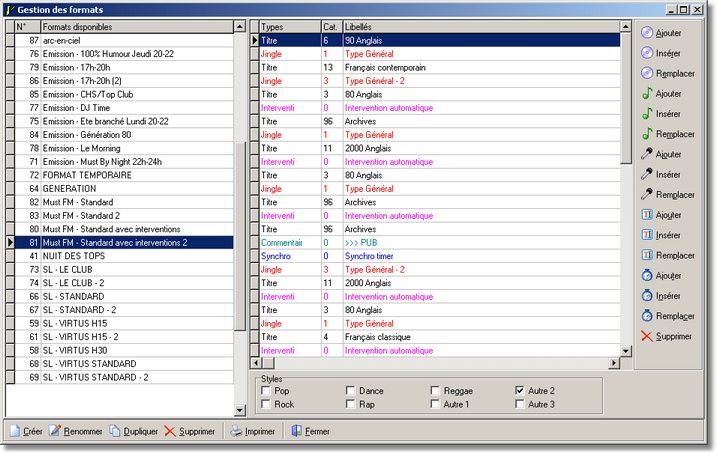The height and width of the screenshot is (454, 717).
Task: Select Emission - Le Morning format
Action: pyautogui.click(x=124, y=148)
